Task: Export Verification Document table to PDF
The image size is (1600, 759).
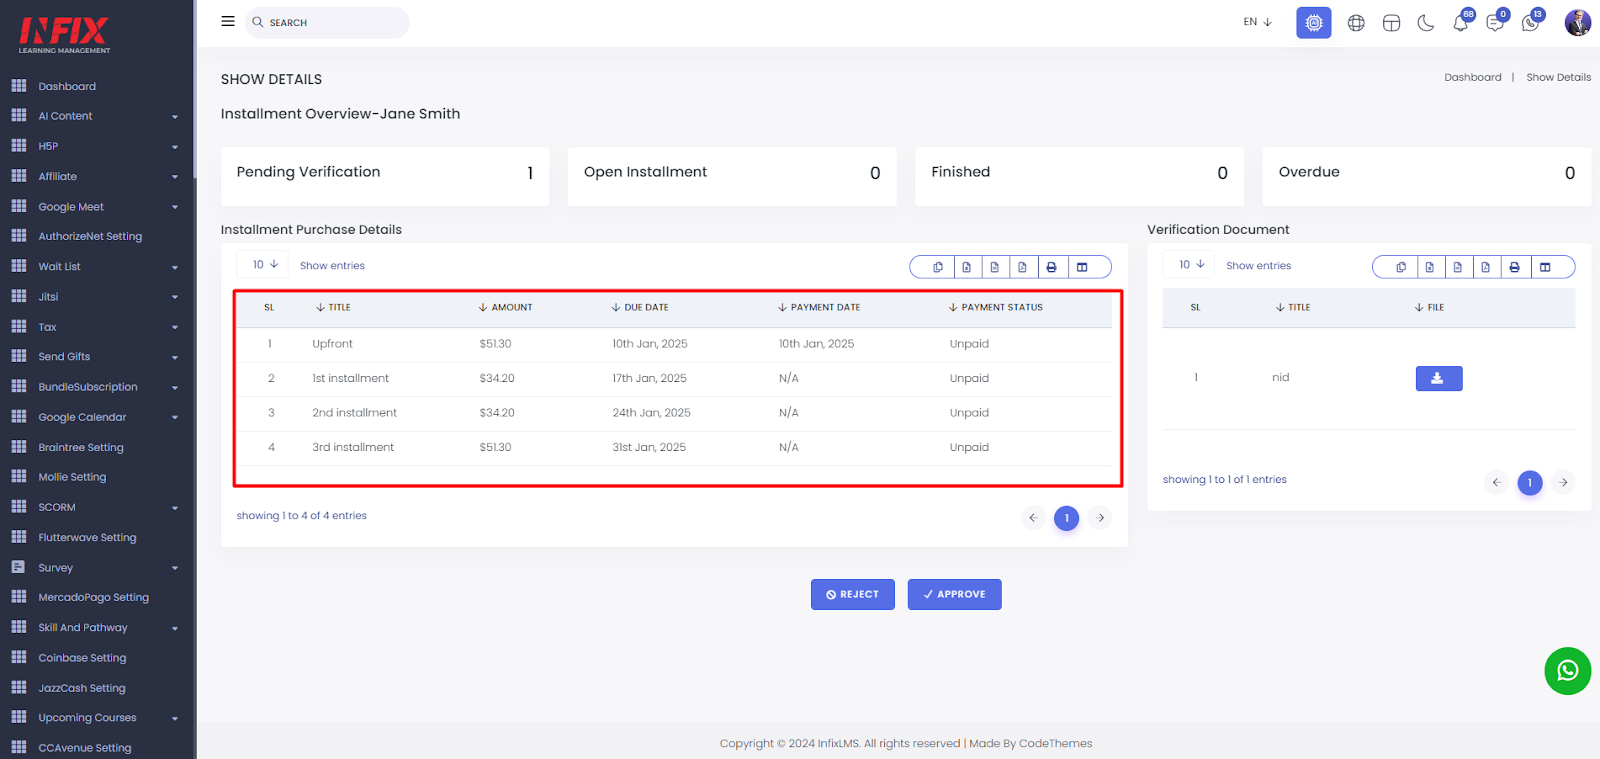Action: [1485, 267]
